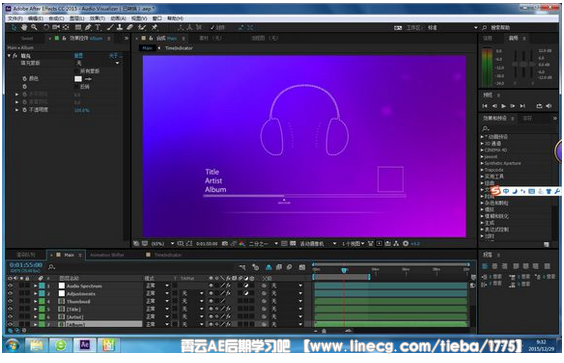Select the Unified Camera tool
Viewport: 564px width, 363px height.
[x=56, y=27]
